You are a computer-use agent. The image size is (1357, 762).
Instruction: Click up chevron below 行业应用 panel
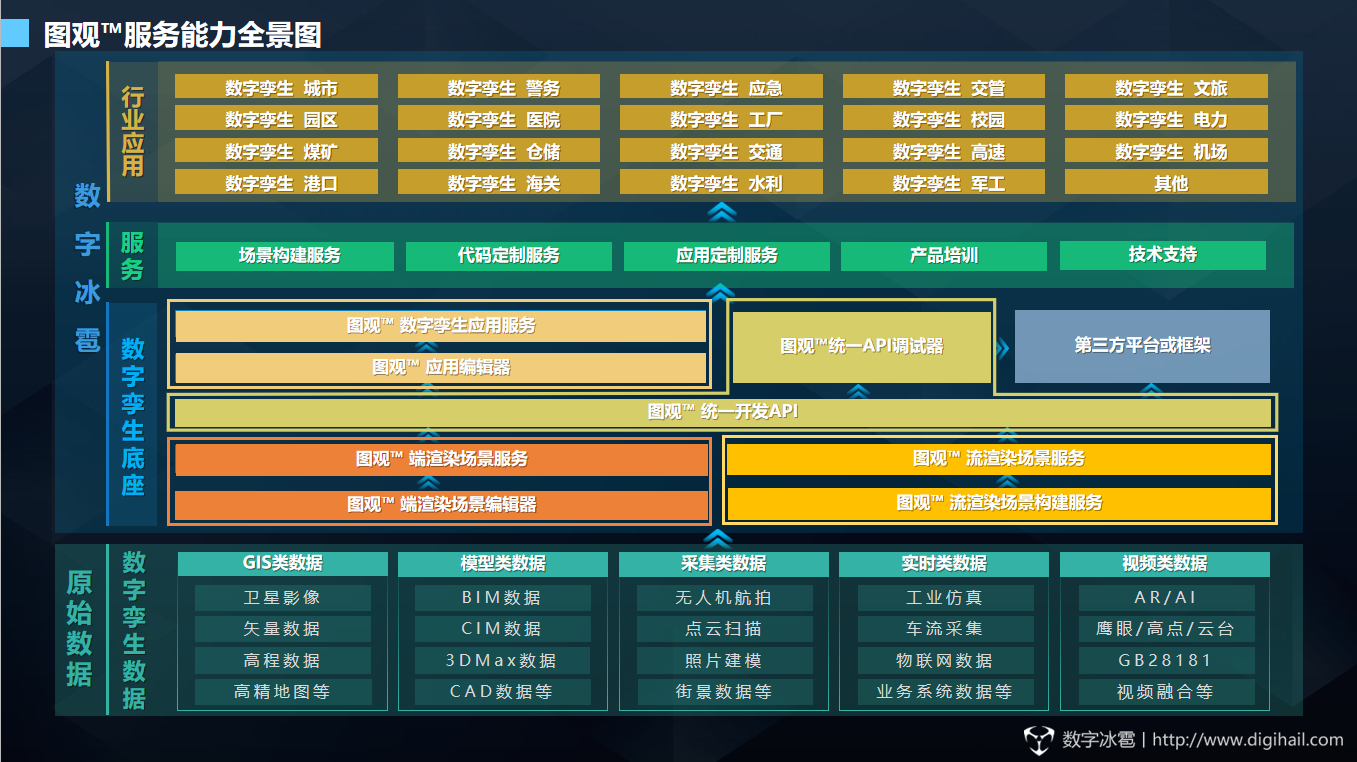[721, 211]
